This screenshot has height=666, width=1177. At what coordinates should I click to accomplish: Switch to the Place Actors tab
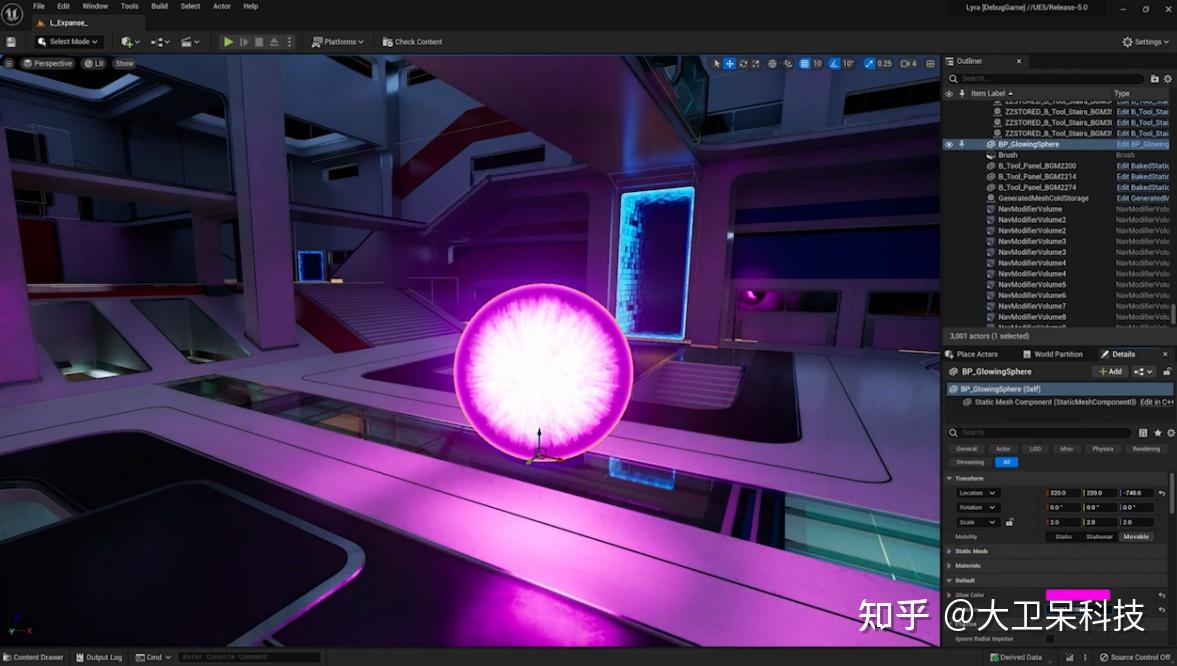pos(972,354)
